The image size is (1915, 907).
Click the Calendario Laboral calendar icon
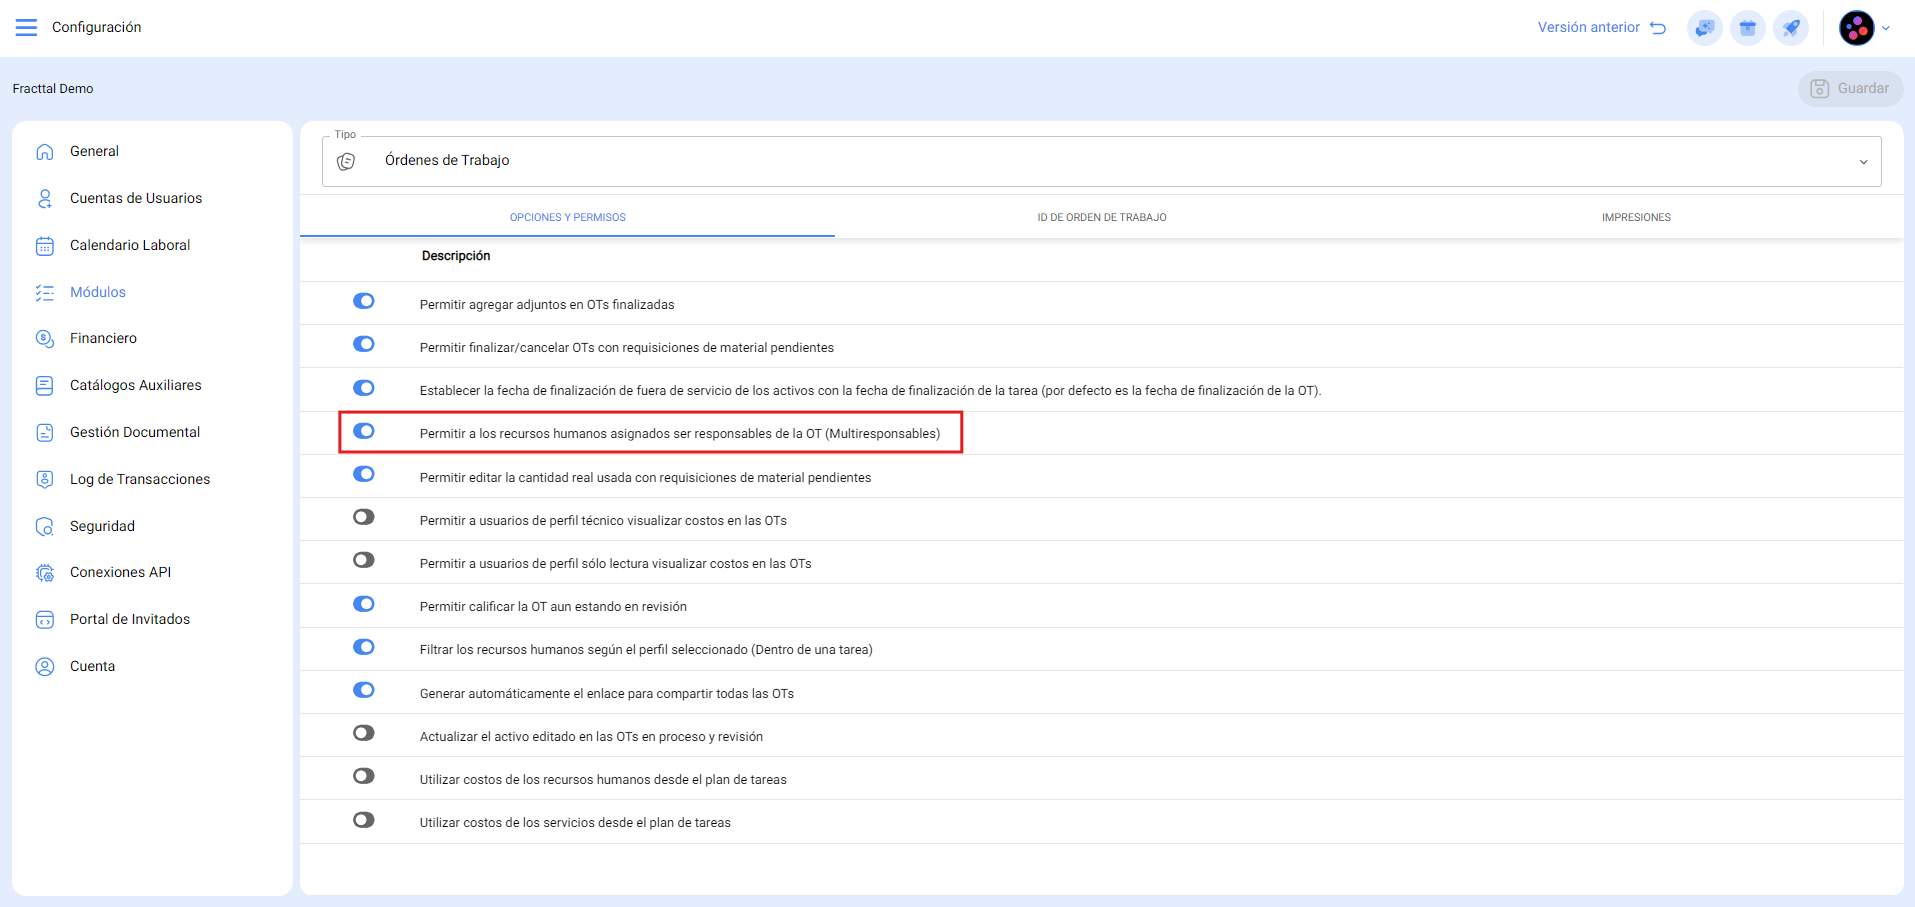[x=45, y=246]
